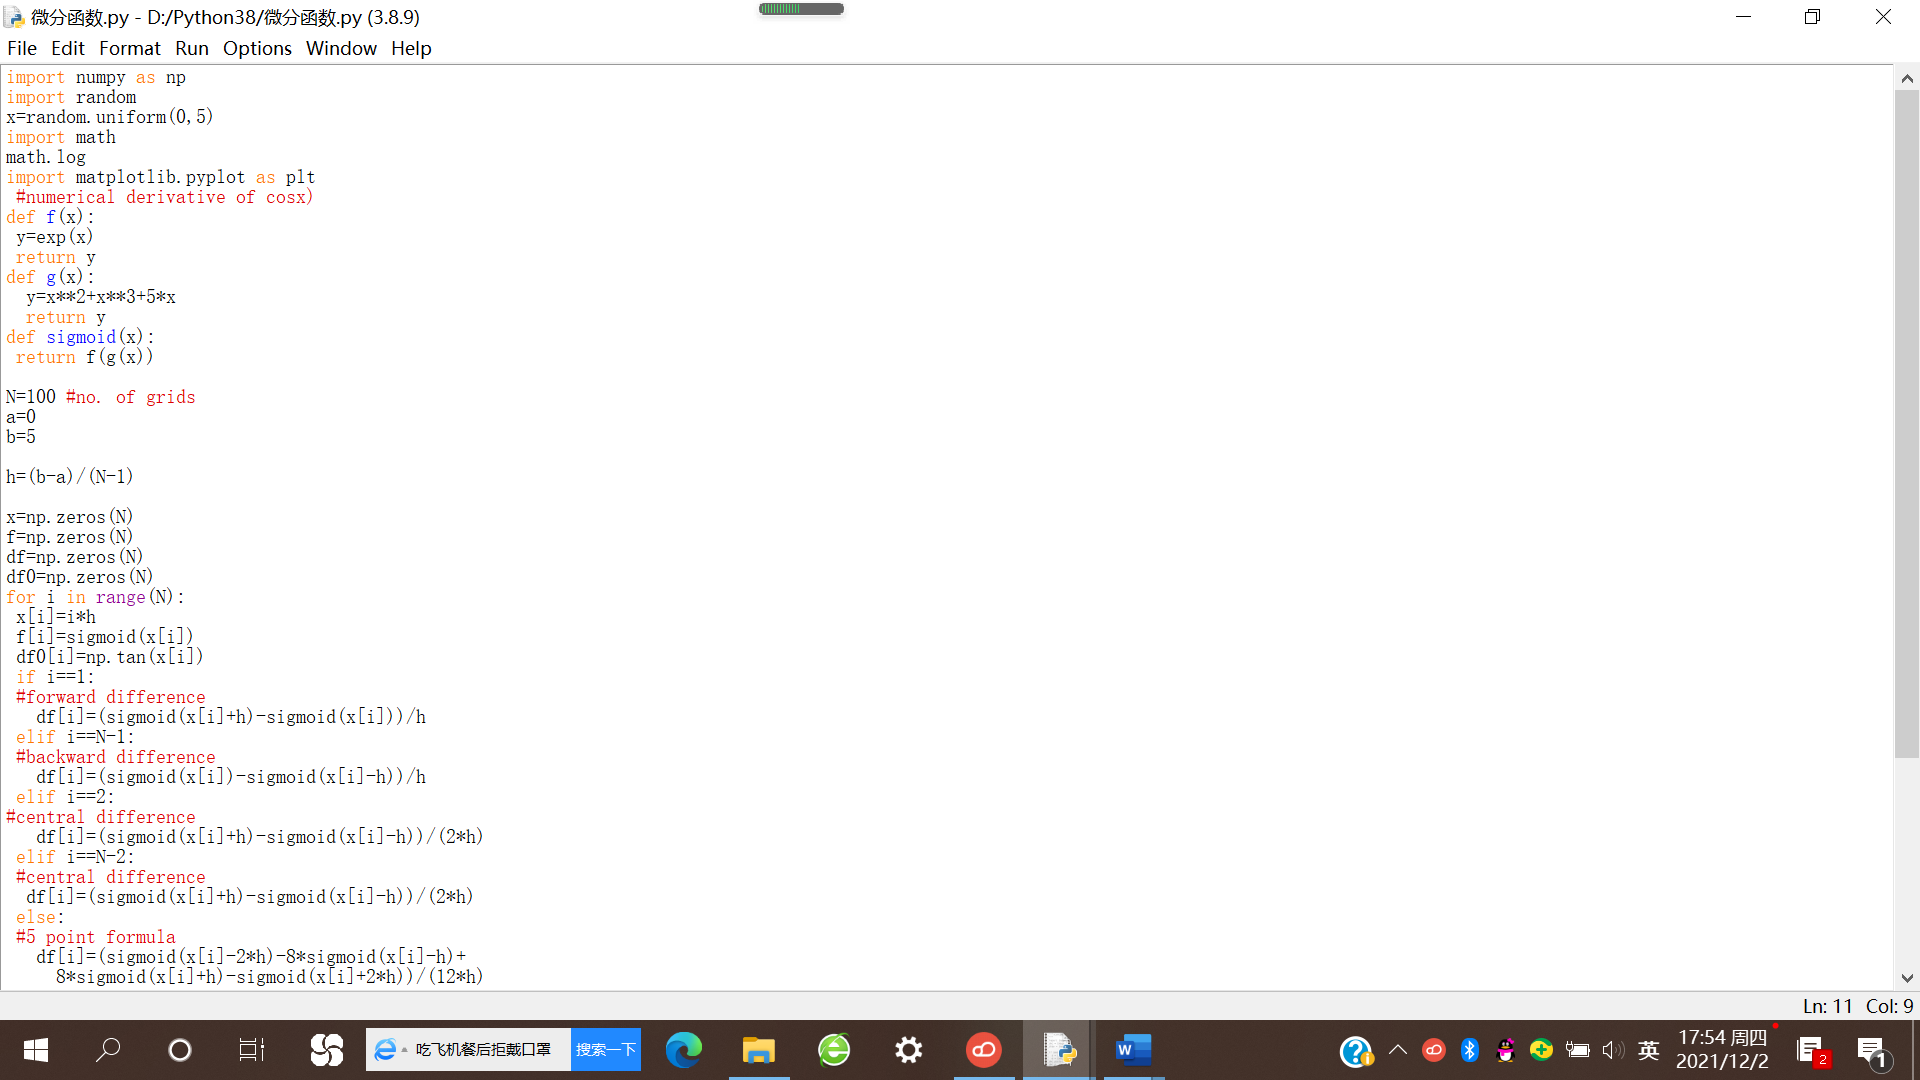This screenshot has height=1080, width=1920.
Task: Open the Run menu
Action: (192, 48)
